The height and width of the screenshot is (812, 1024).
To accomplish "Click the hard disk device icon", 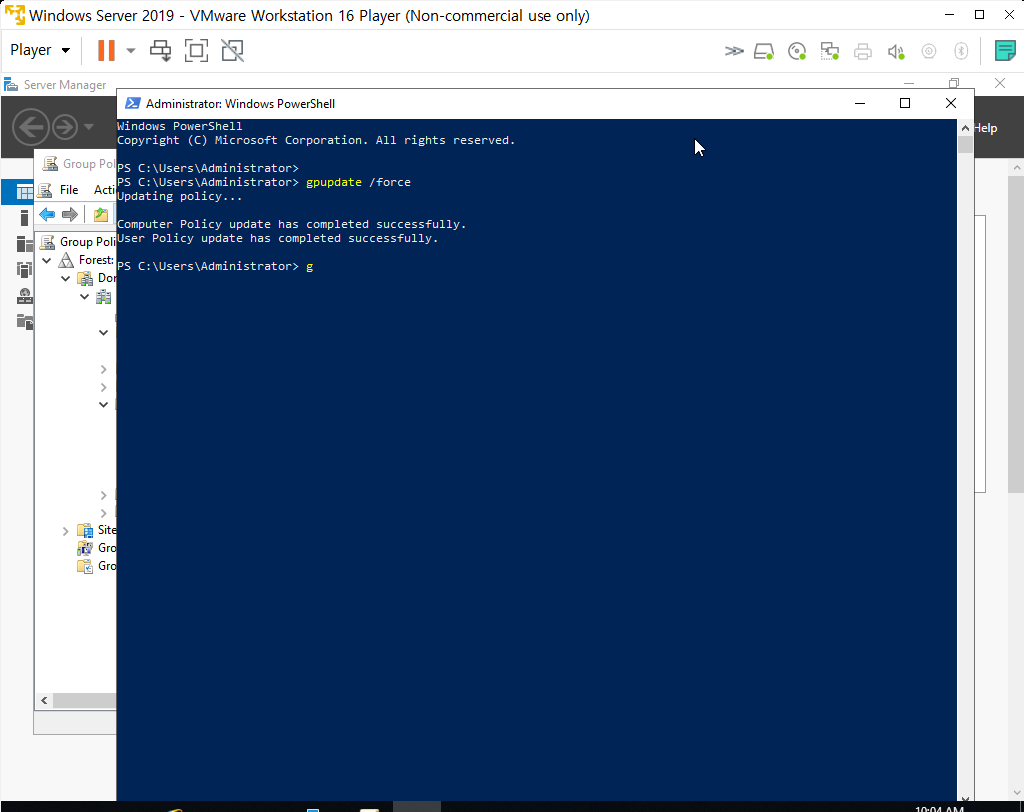I will tap(764, 51).
